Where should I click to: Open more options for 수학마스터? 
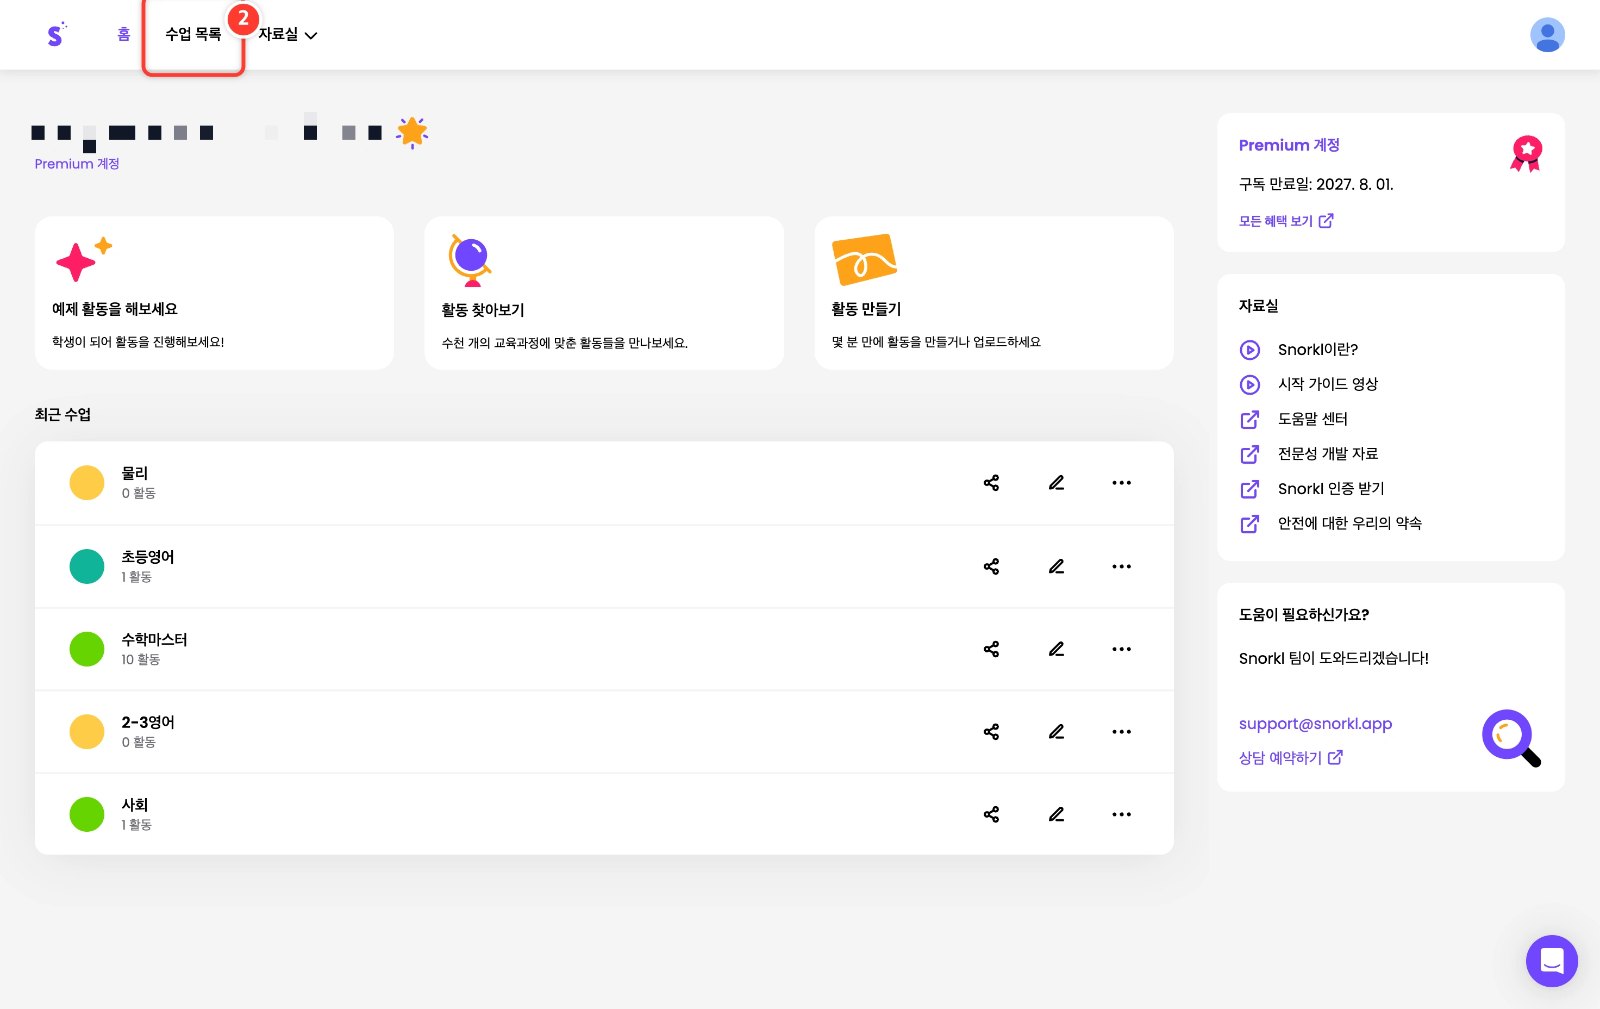coord(1122,649)
